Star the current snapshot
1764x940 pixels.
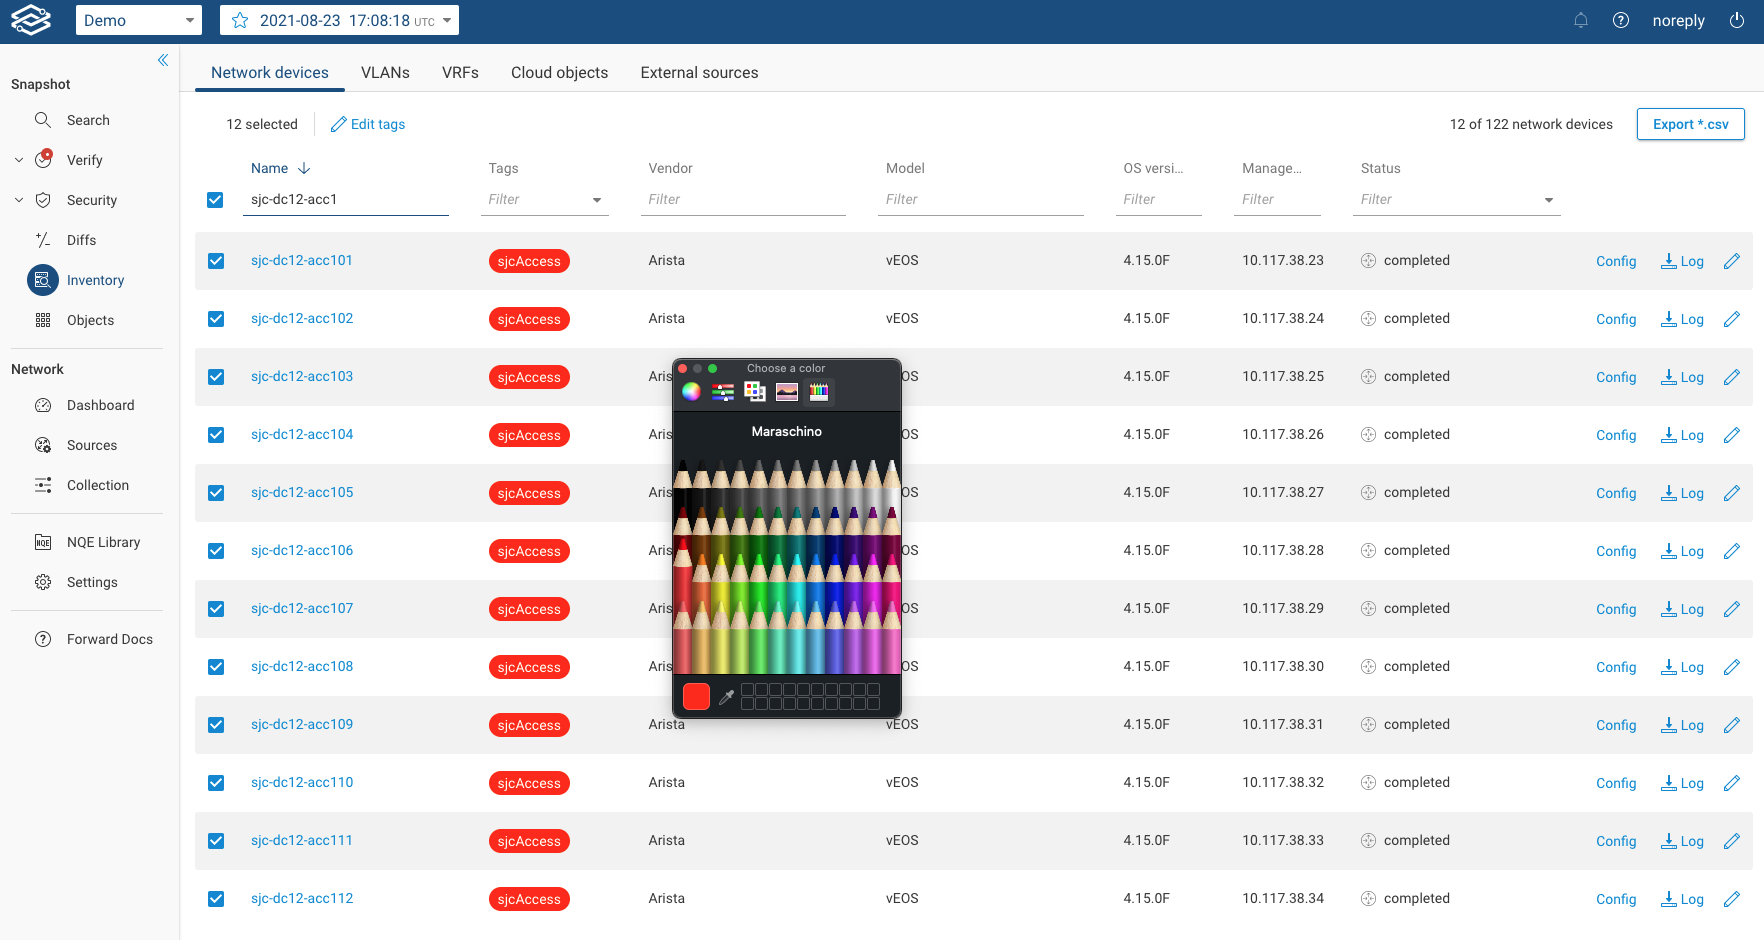click(240, 21)
